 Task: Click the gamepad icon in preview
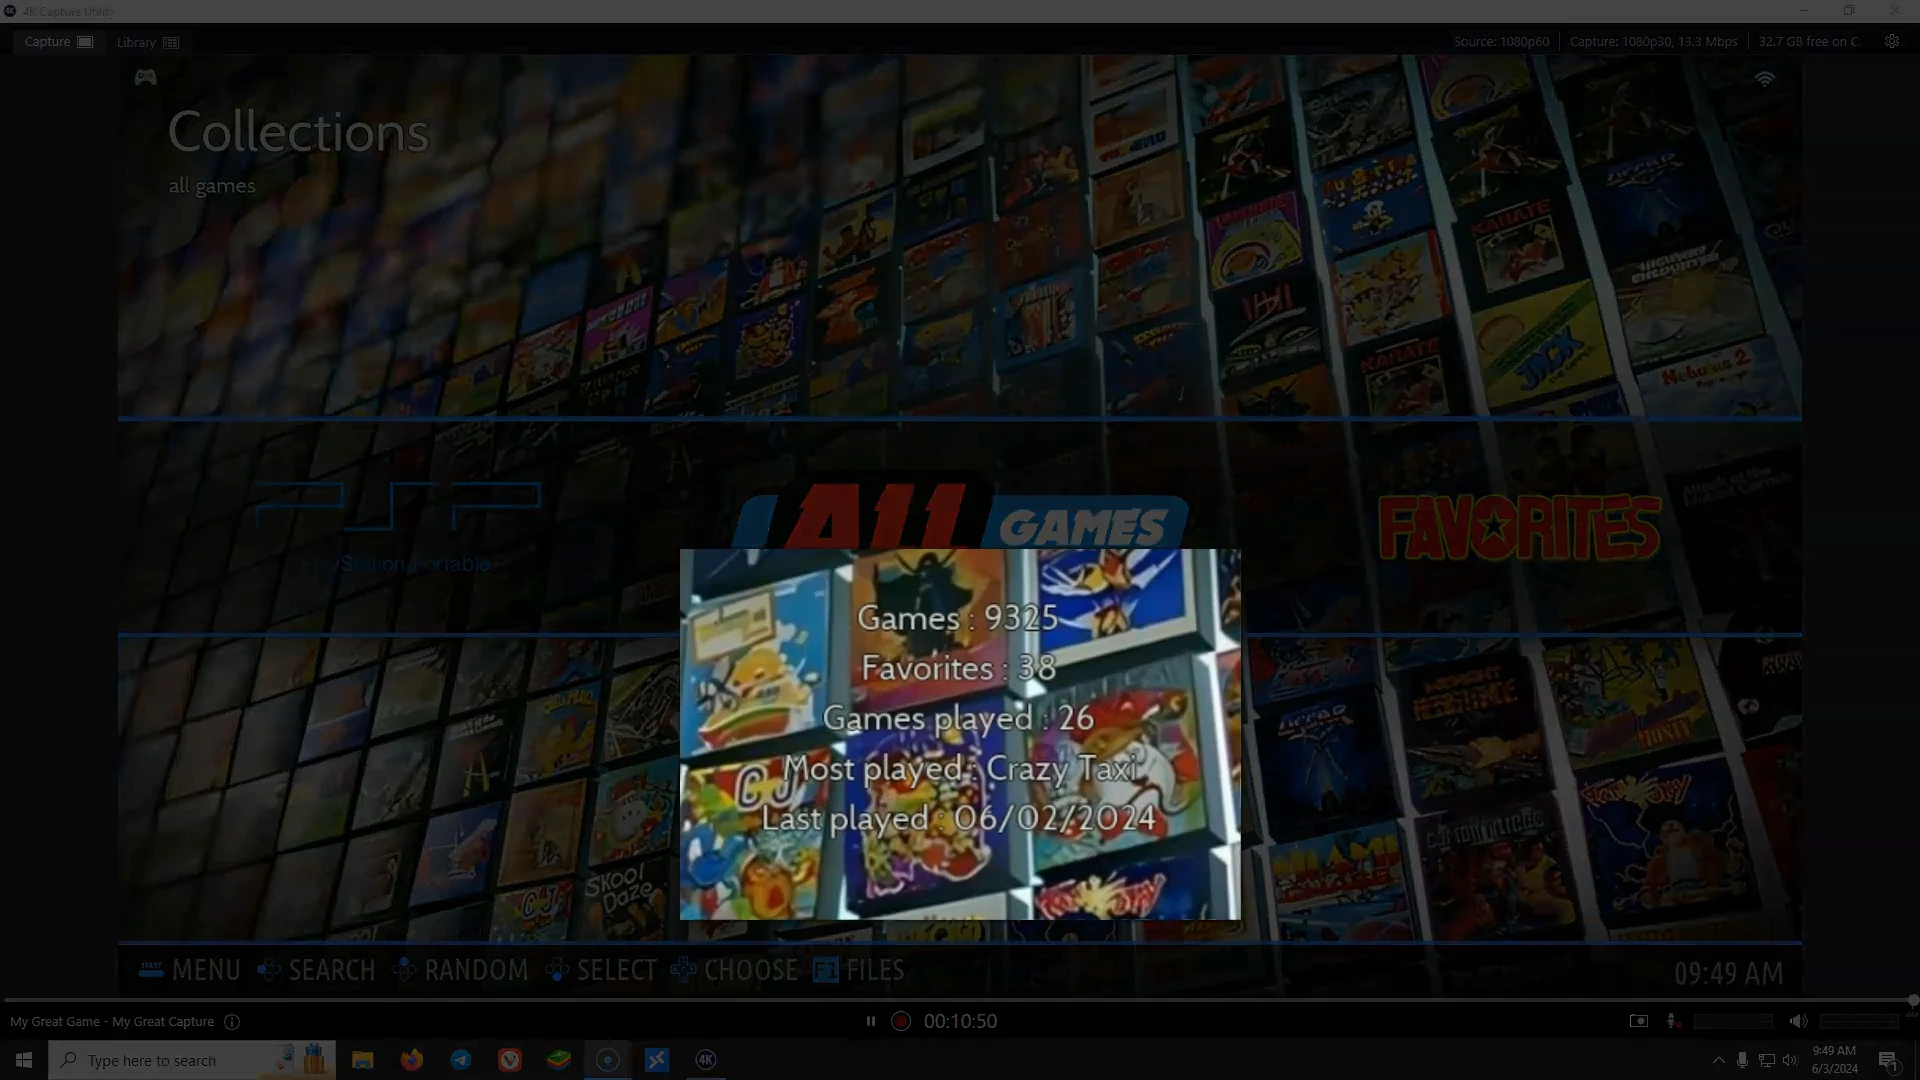point(145,78)
